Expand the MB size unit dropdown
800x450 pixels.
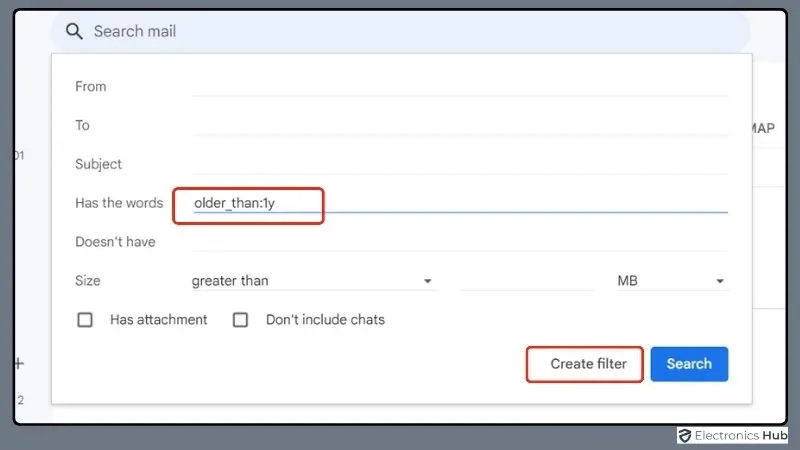click(x=670, y=281)
